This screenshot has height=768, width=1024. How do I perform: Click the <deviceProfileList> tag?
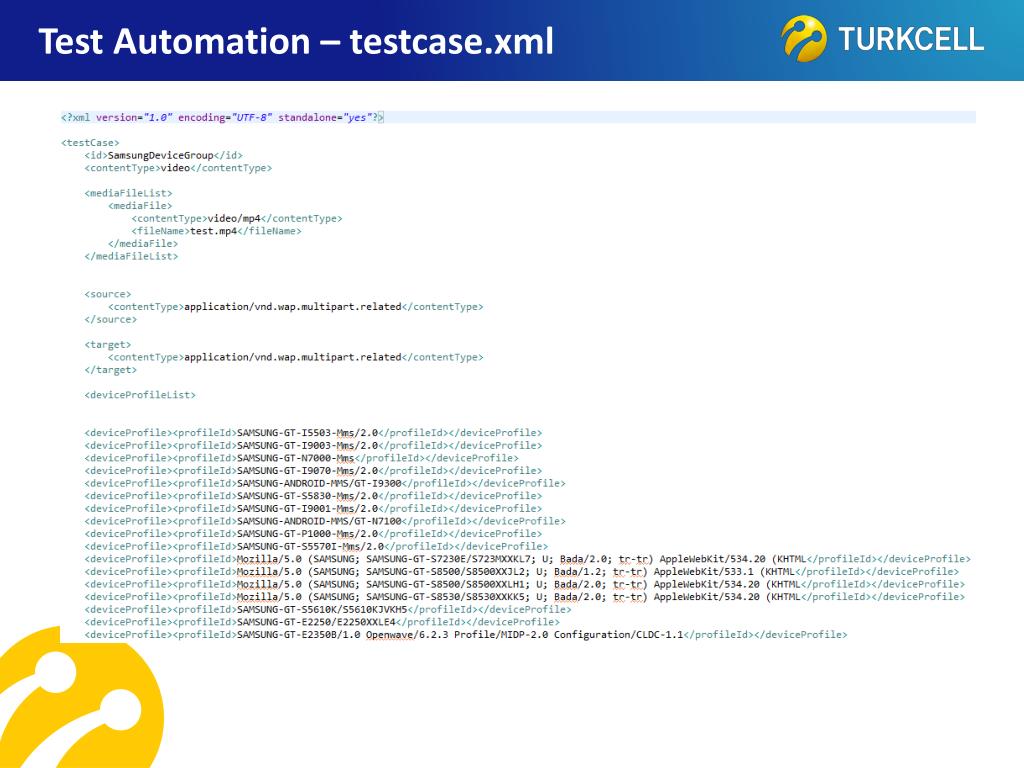[x=140, y=395]
